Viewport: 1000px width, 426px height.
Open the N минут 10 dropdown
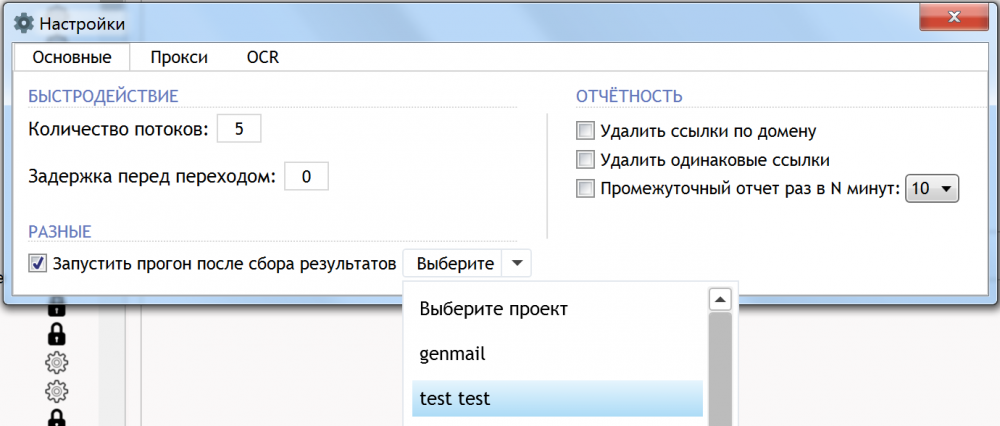pyautogui.click(x=932, y=189)
